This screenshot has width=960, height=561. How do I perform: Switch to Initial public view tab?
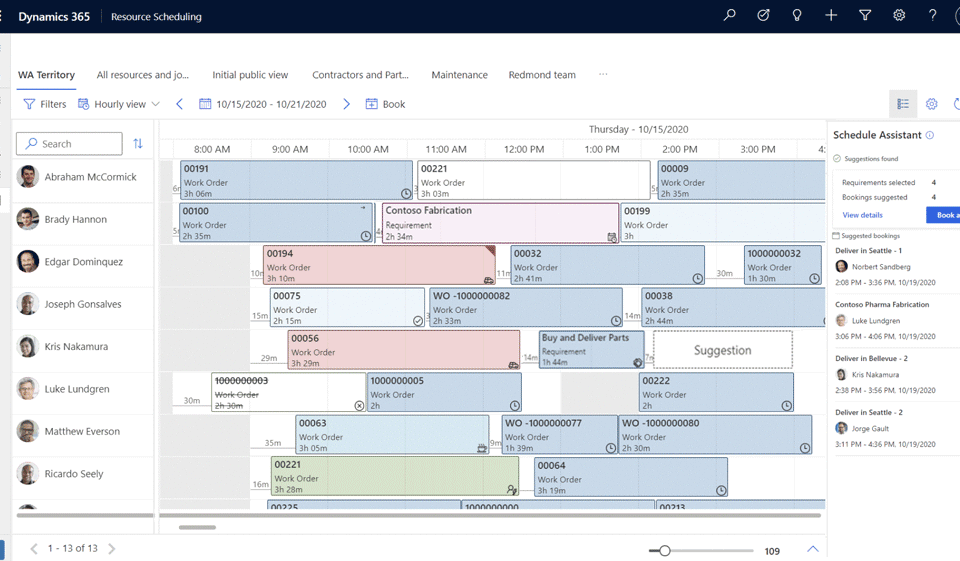(x=250, y=75)
